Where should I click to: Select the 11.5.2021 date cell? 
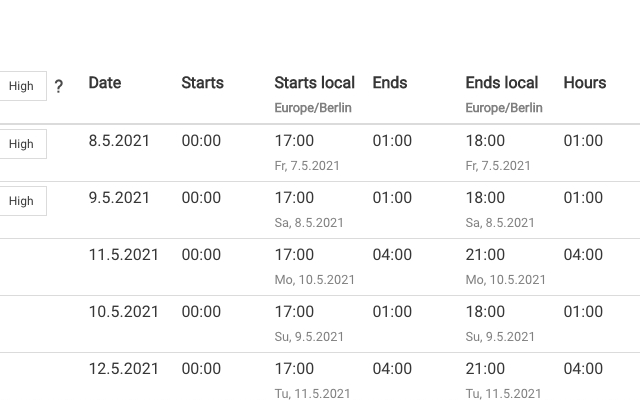pos(123,255)
